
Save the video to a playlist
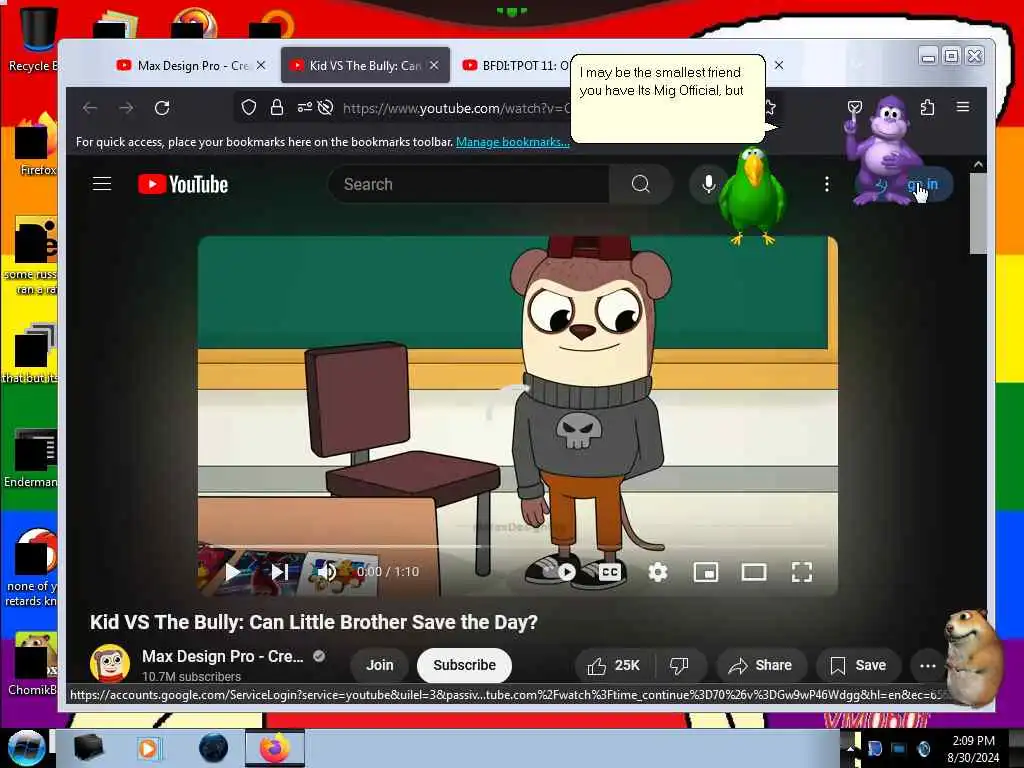point(859,665)
